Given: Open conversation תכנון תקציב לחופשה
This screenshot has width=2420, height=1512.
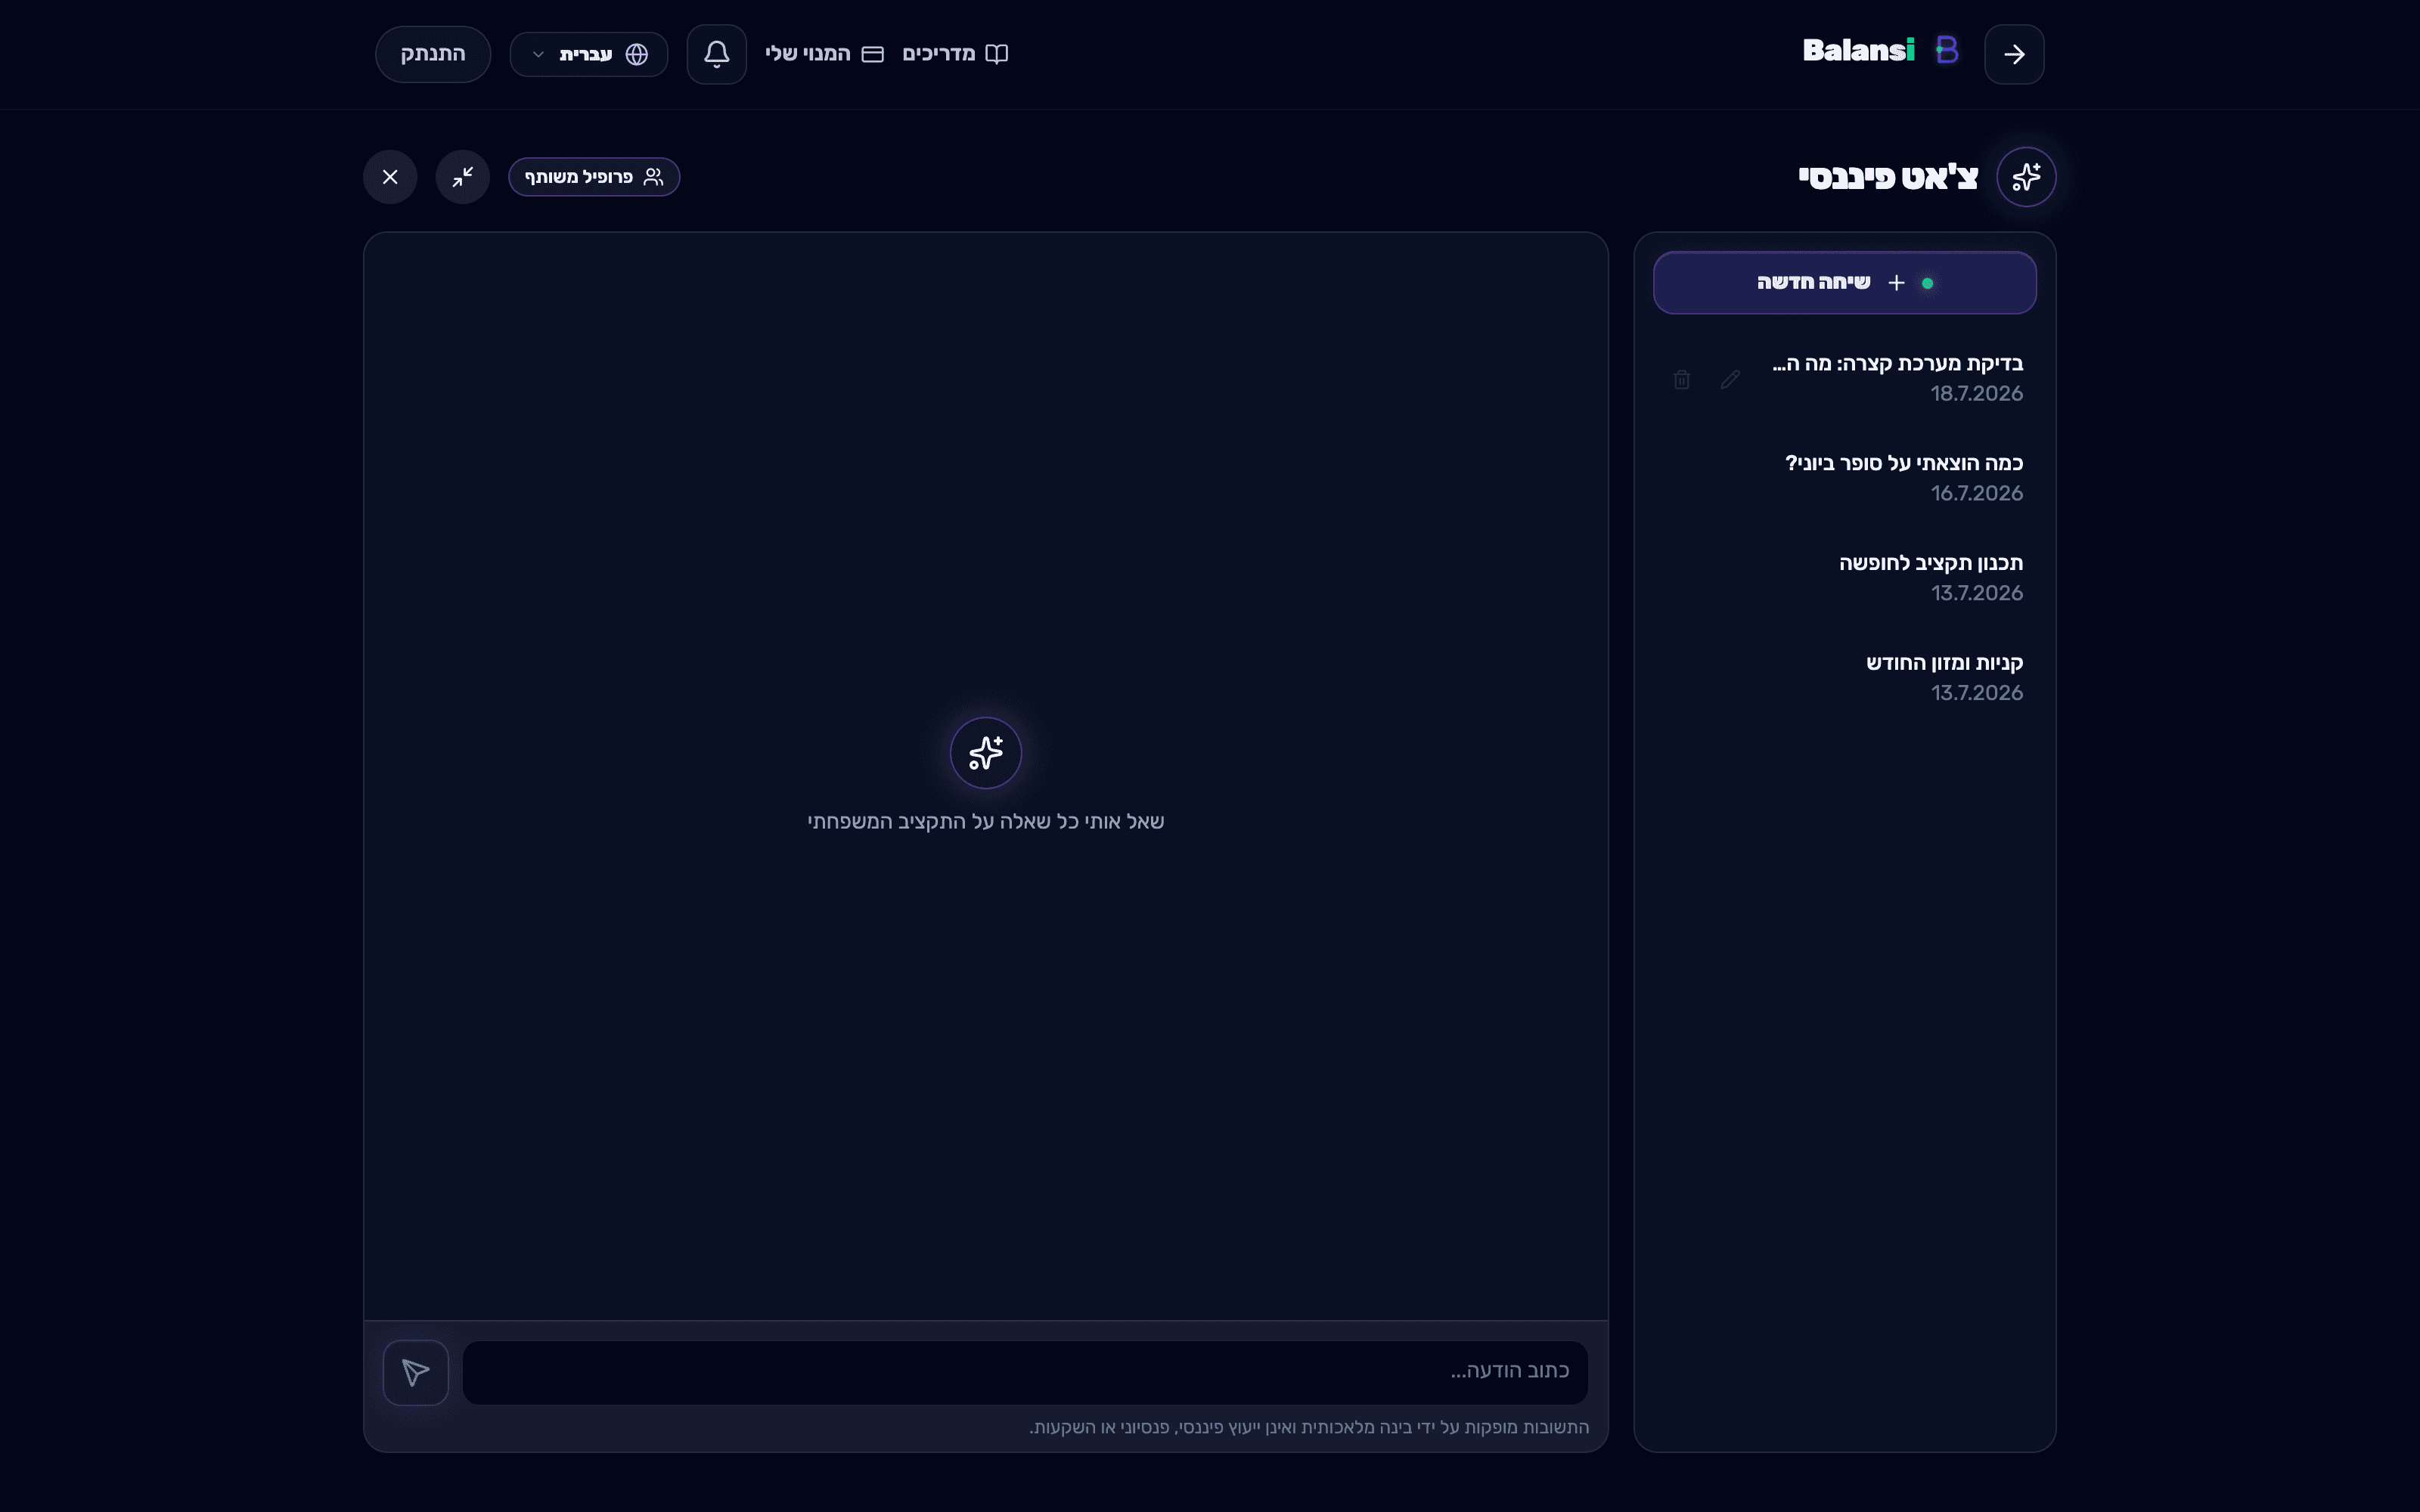Looking at the screenshot, I should pos(1845,578).
